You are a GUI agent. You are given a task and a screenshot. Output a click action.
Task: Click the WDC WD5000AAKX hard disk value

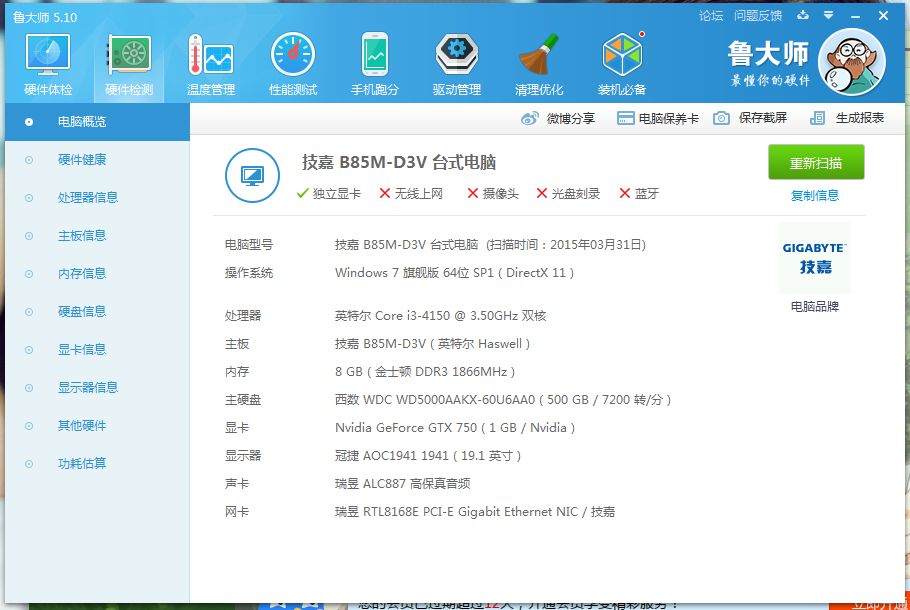tap(503, 400)
